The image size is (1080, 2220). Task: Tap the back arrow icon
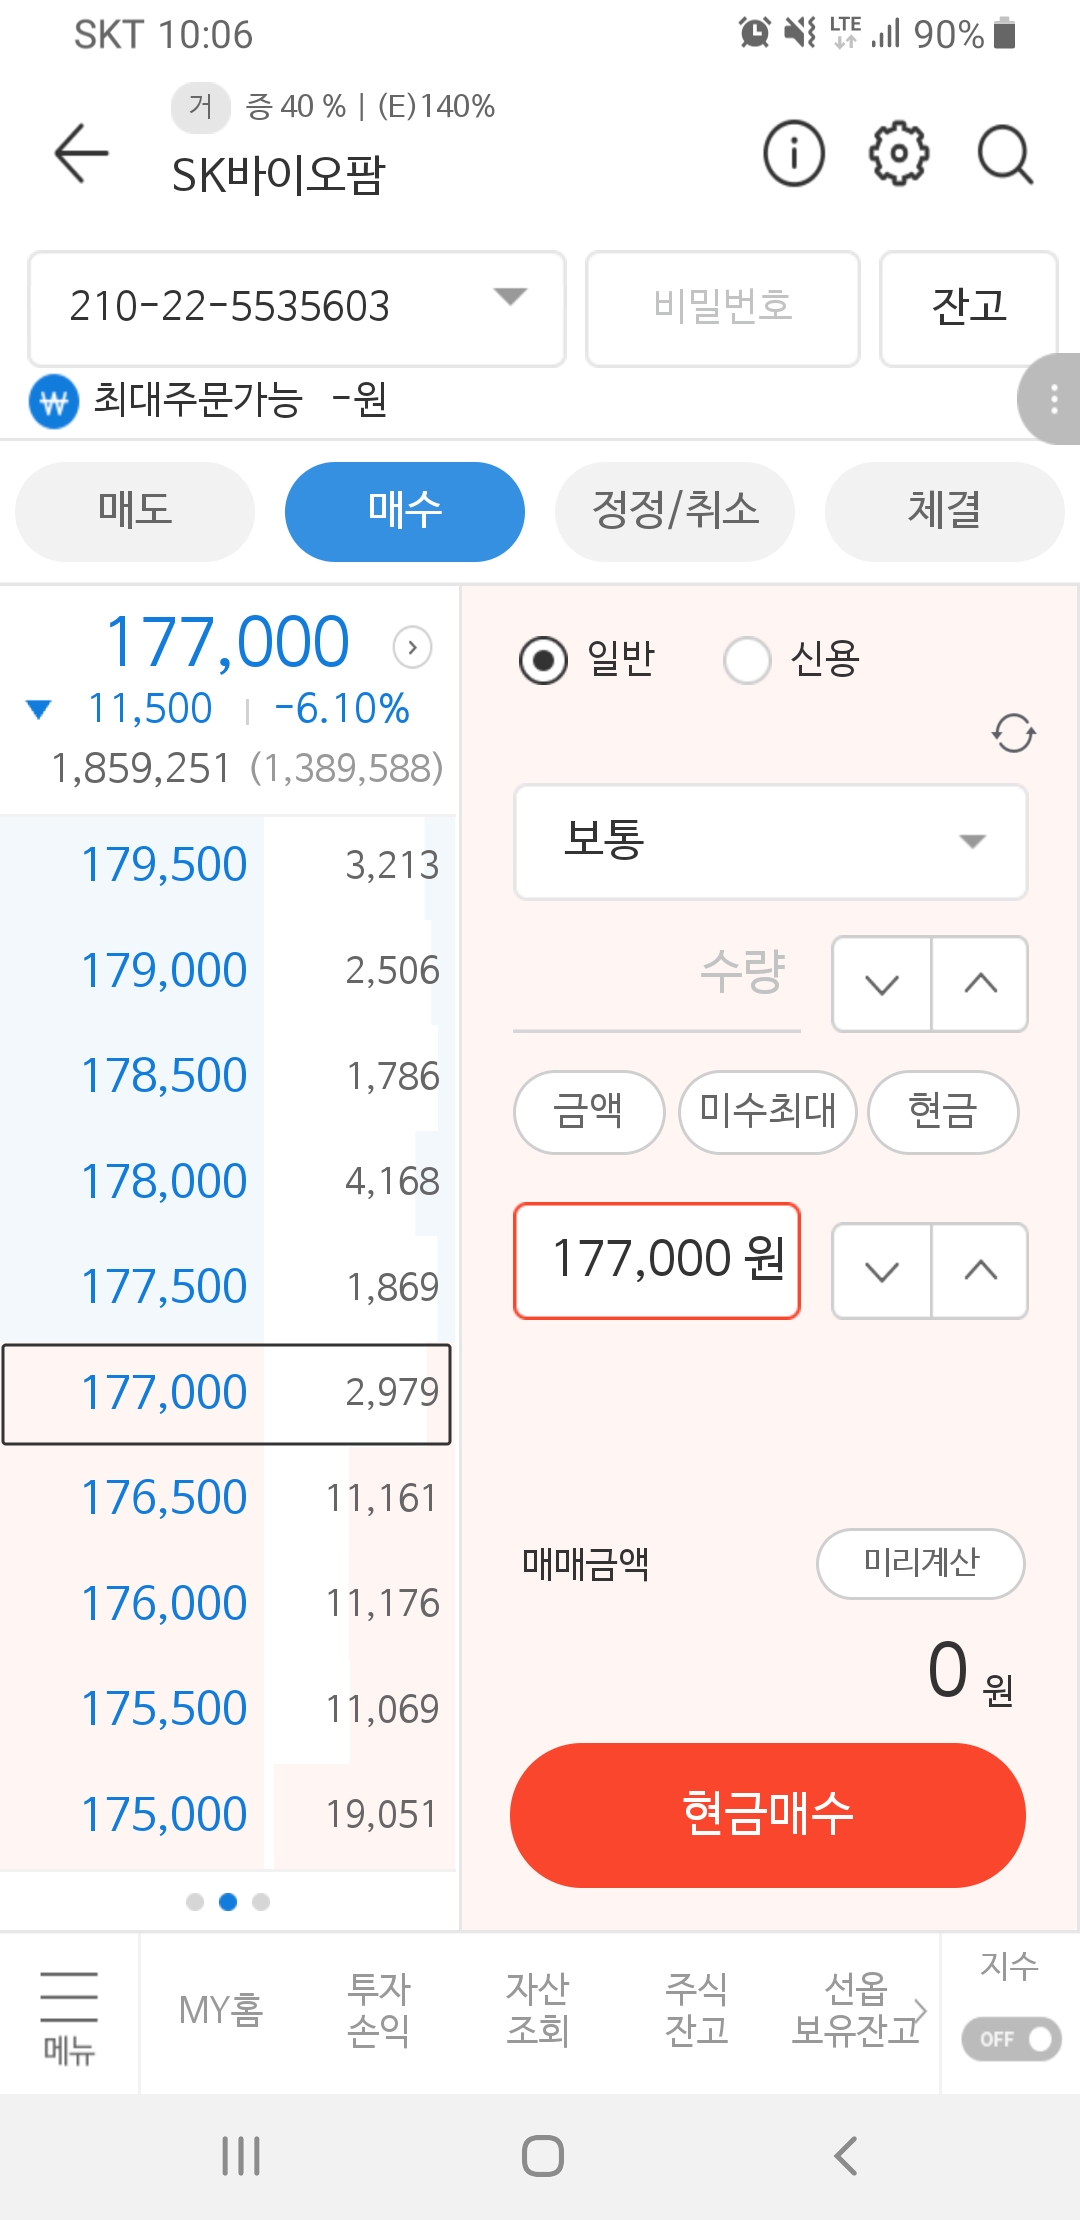[81, 154]
